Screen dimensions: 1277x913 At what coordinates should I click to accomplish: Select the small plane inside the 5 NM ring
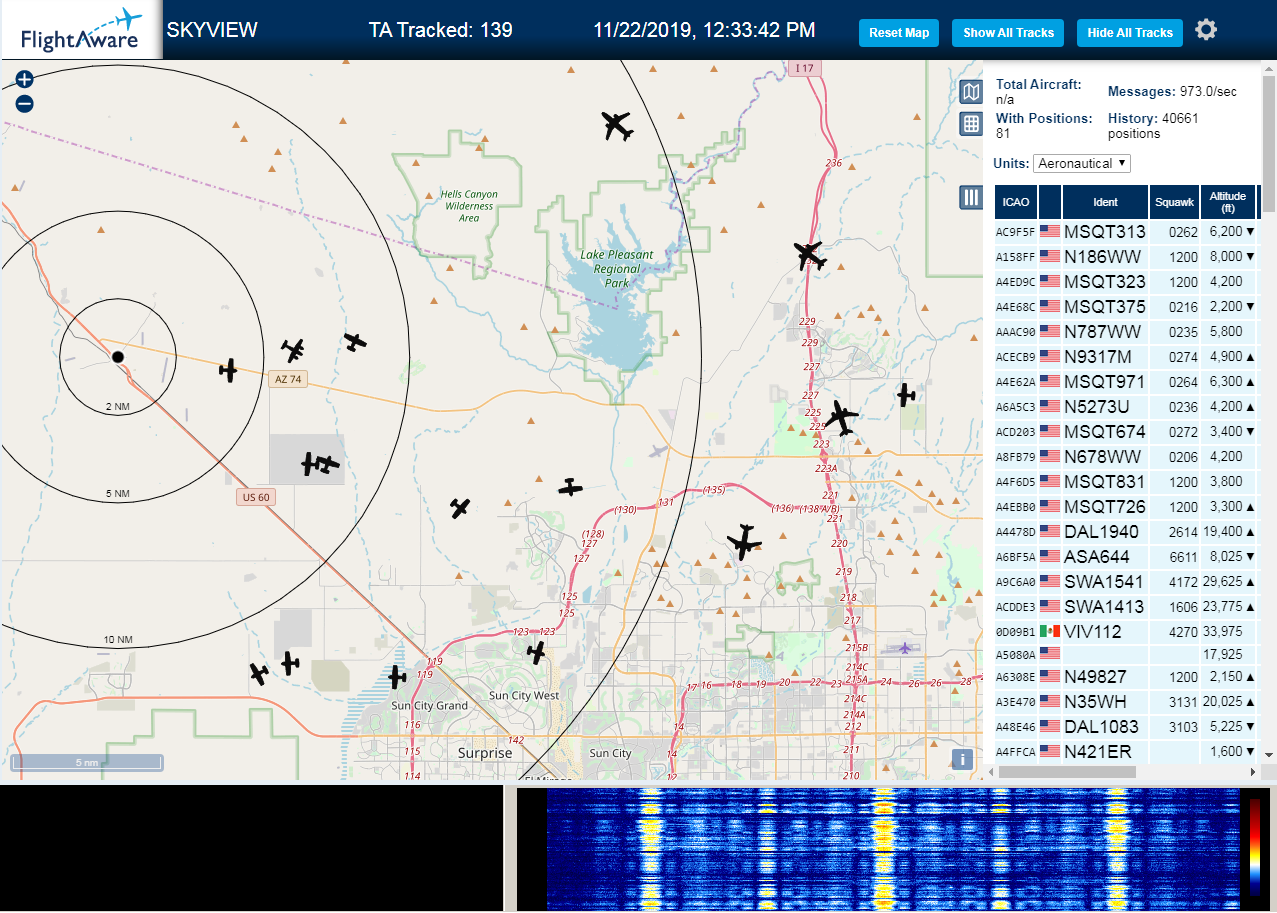(229, 370)
